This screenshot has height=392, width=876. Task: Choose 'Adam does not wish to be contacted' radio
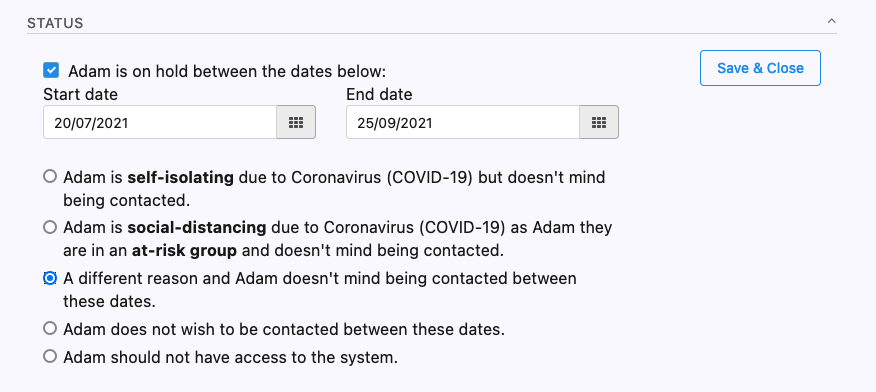(50, 328)
